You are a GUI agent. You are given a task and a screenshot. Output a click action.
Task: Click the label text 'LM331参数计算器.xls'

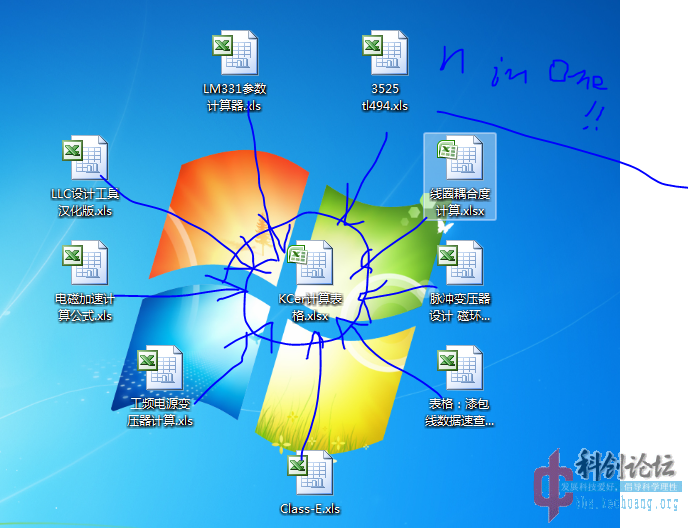tap(235, 97)
